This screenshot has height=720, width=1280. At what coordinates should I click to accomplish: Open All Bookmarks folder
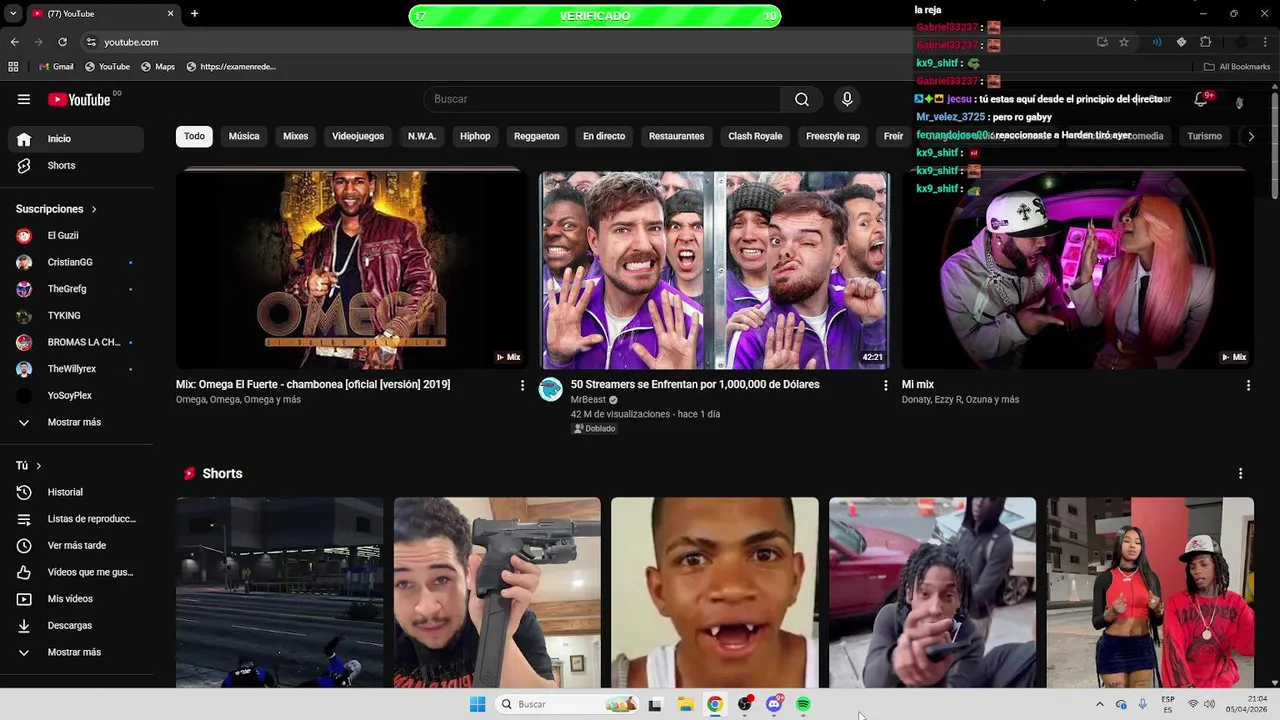coord(1237,67)
